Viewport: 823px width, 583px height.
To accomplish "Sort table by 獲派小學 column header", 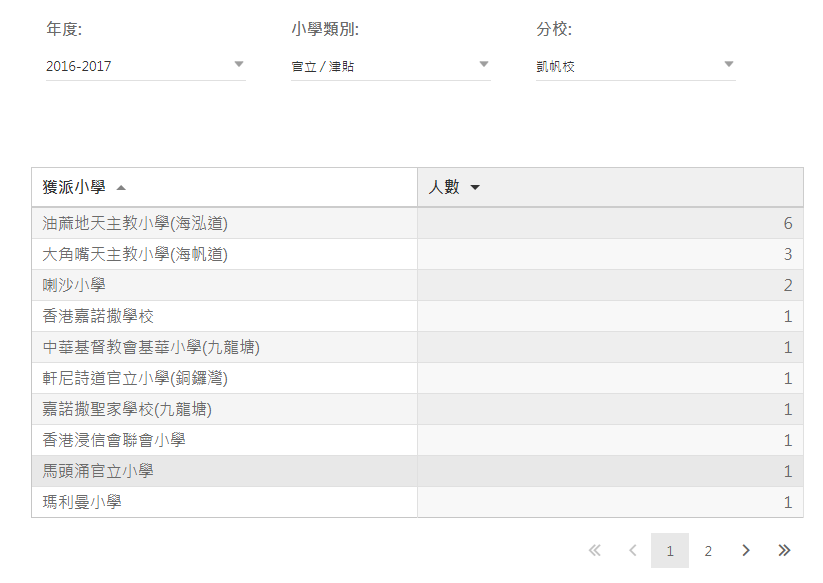I will [74, 187].
